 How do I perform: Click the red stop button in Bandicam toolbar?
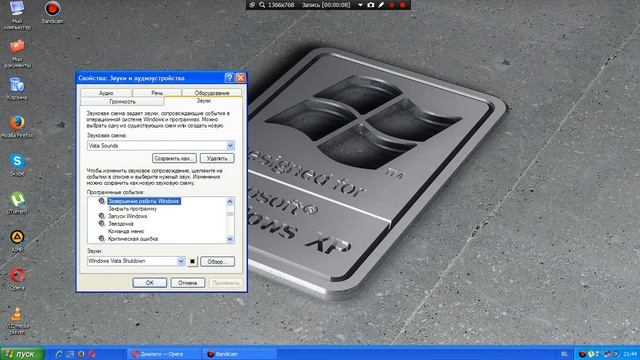[x=402, y=5]
